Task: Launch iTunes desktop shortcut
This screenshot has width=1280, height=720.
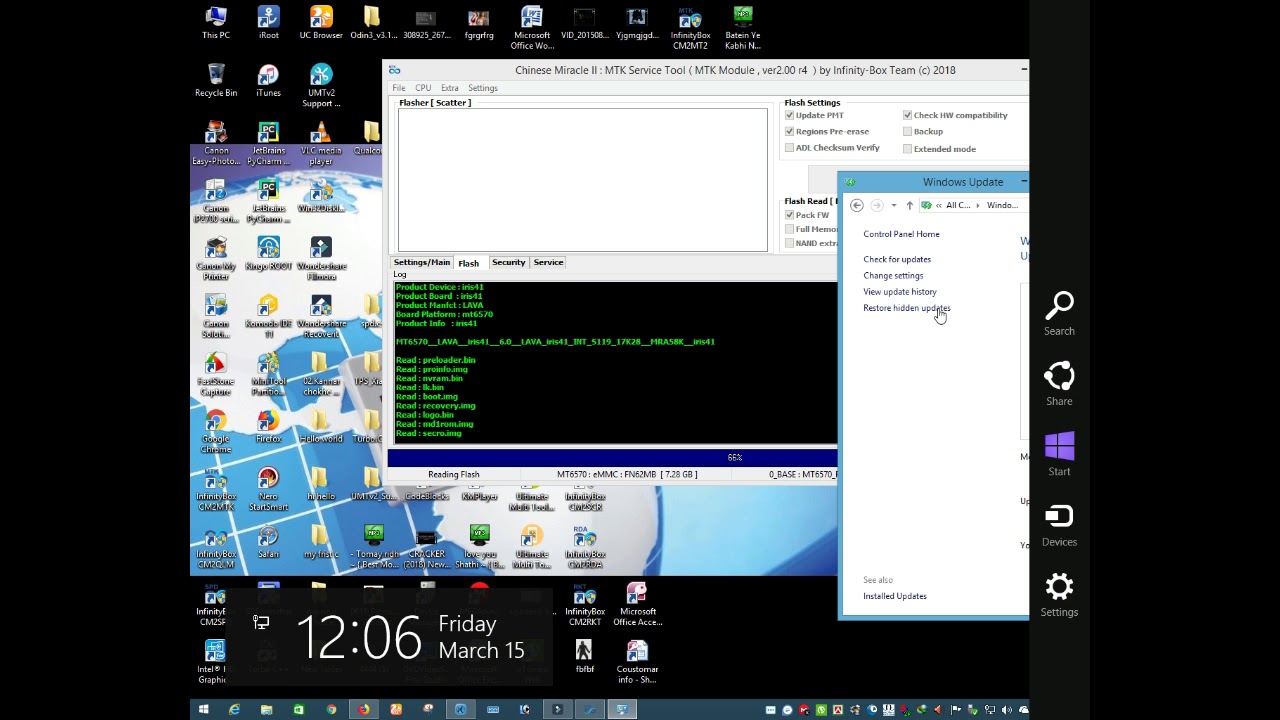Action: click(268, 81)
